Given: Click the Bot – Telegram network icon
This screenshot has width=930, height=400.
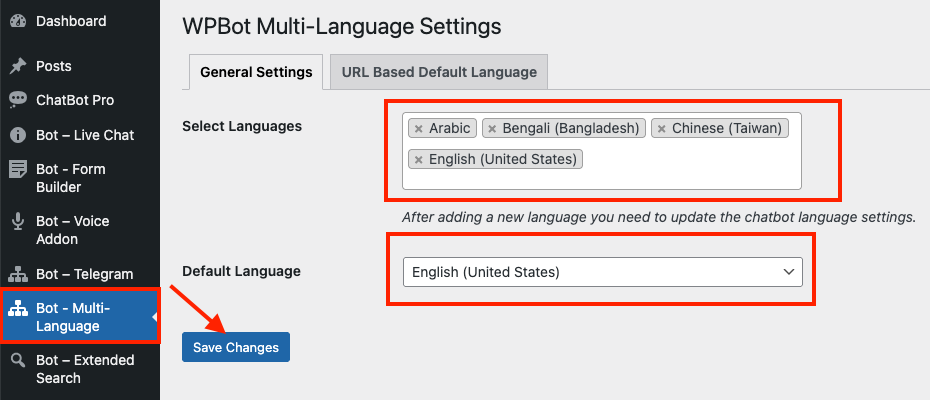Looking at the screenshot, I should click(x=18, y=274).
